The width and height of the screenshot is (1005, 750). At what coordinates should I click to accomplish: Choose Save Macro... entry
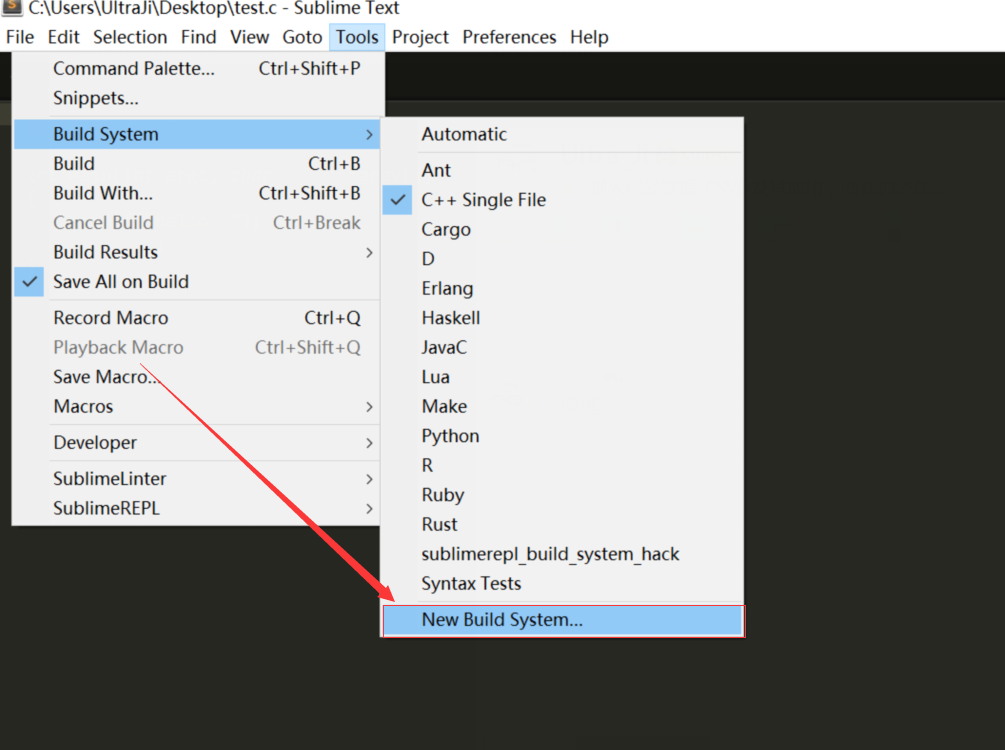197,377
